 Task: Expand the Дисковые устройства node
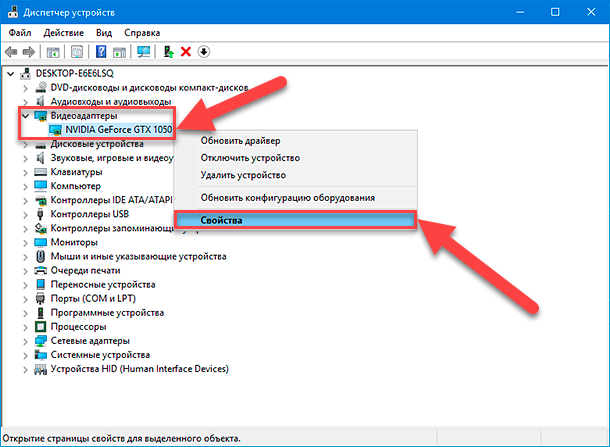point(25,145)
